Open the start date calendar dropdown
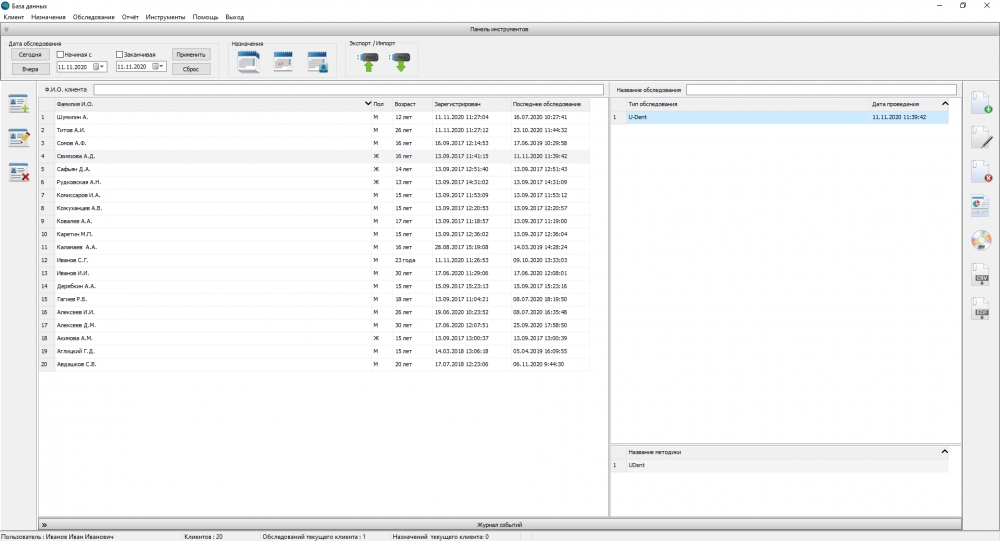The width and height of the screenshot is (1000, 541). tap(101, 67)
